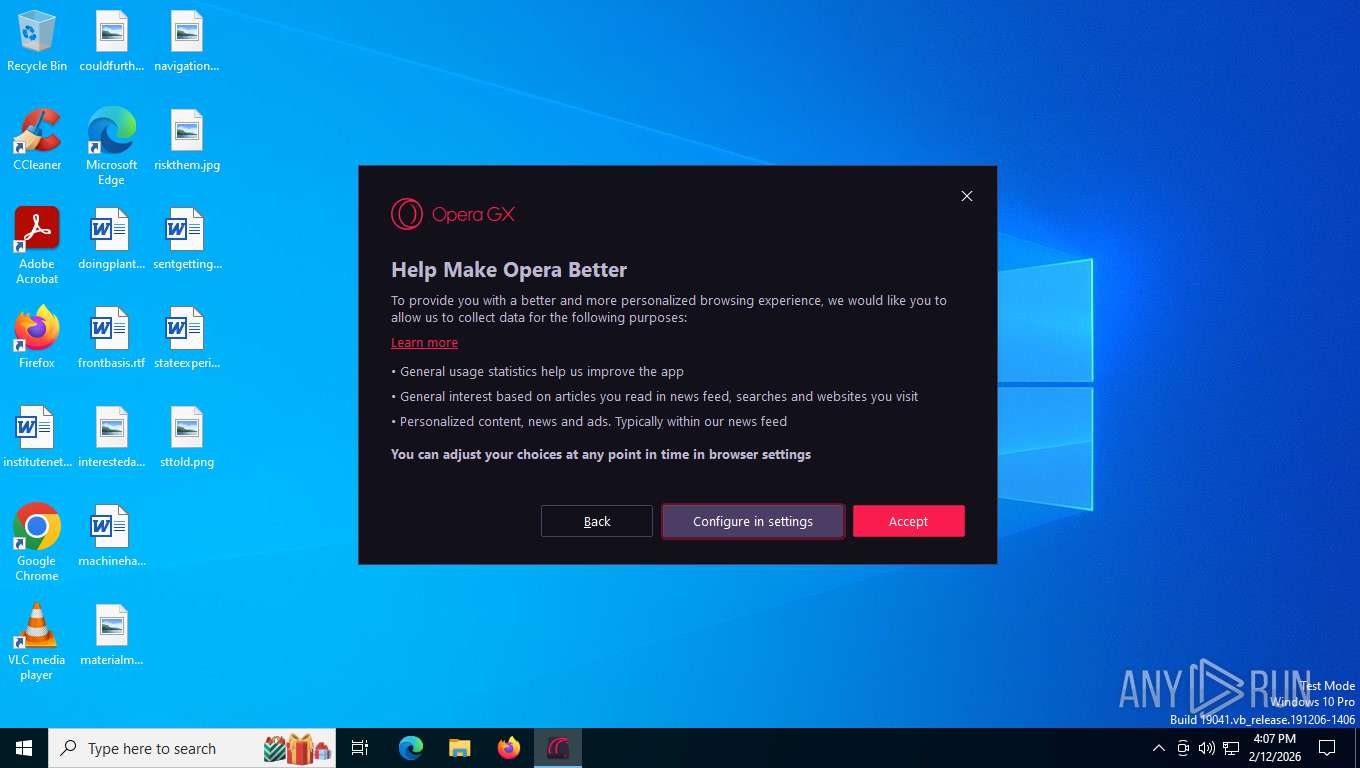Screen dimensions: 1360x768
Task: Open the volume control icon
Action: 1207,748
